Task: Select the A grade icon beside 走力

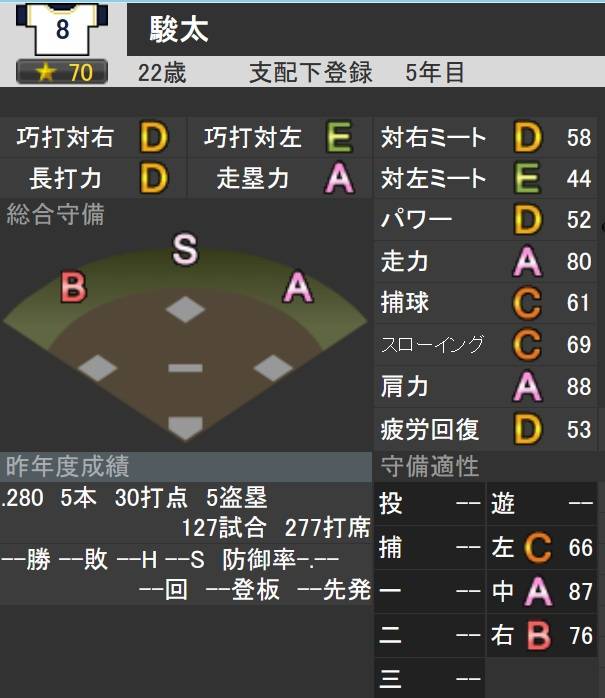Action: click(x=527, y=262)
